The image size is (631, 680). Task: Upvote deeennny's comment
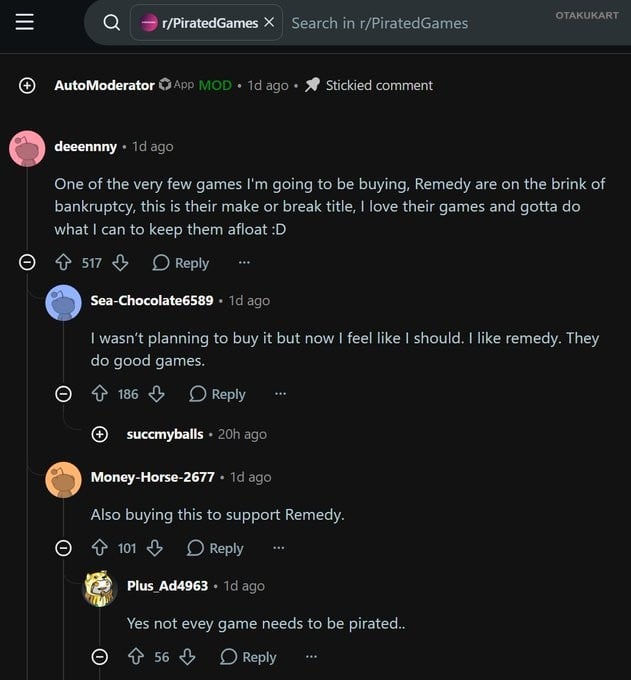[64, 263]
